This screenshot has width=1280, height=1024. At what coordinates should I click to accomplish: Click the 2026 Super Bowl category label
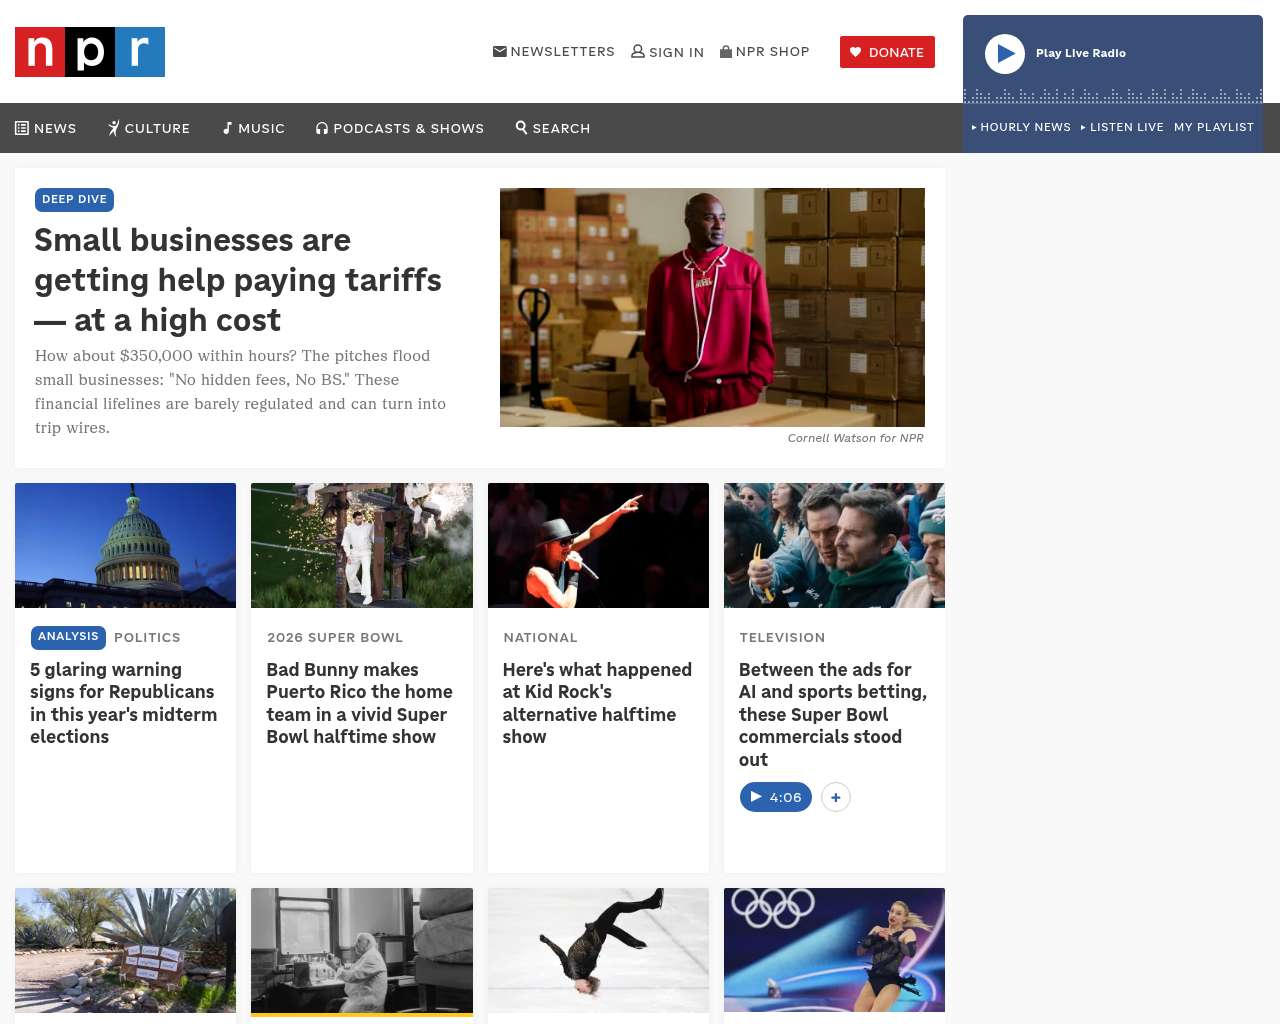[335, 638]
